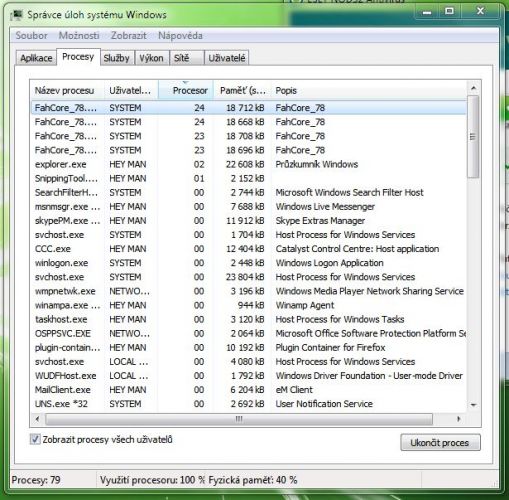Viewport: 509px width, 500px height.
Task: Select the winampa.exe process row
Action: 249,305
